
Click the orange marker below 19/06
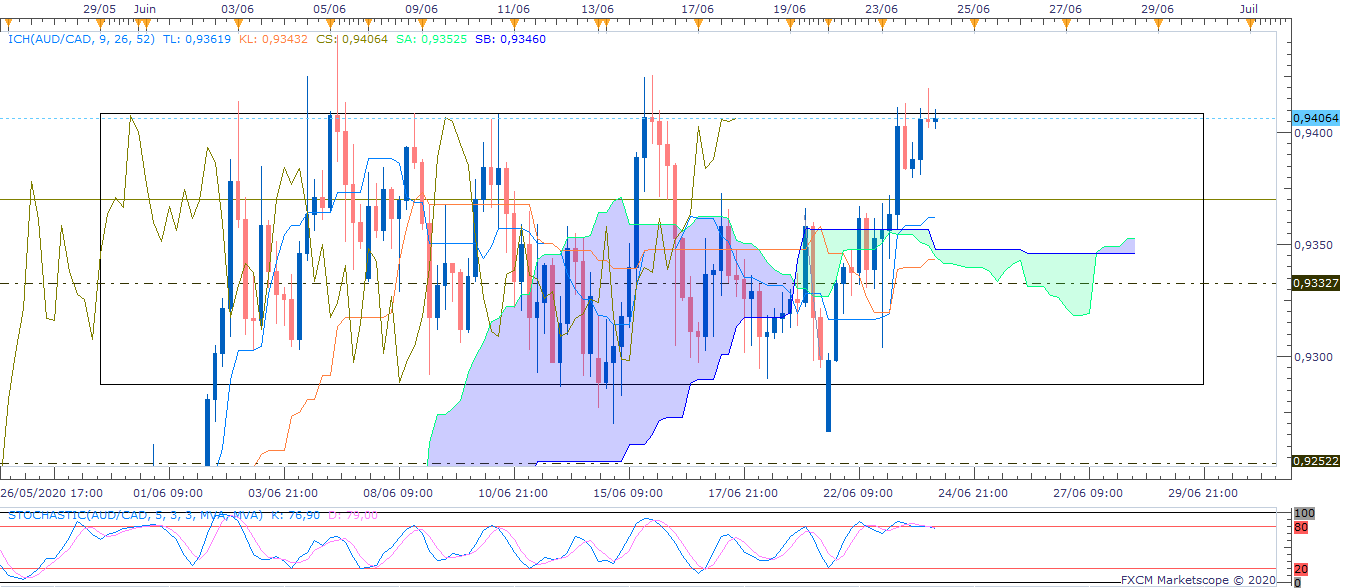pyautogui.click(x=789, y=21)
